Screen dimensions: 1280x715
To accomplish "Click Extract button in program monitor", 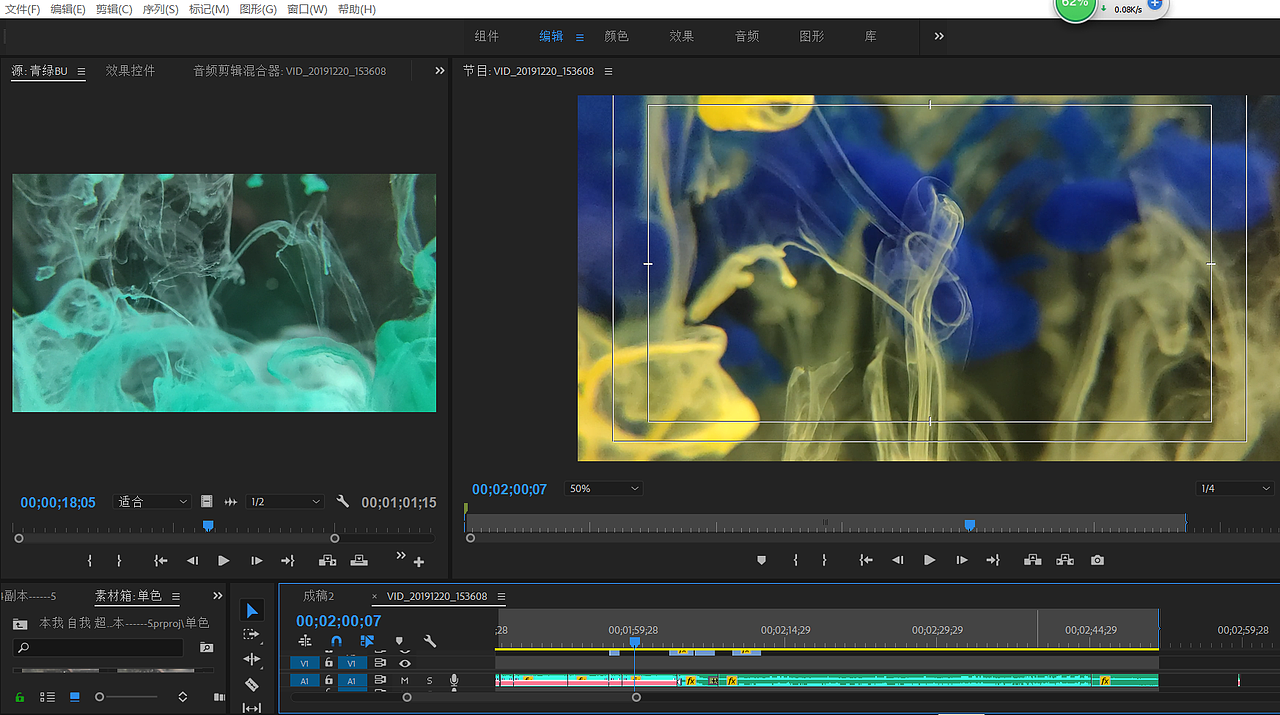I will 1065,560.
